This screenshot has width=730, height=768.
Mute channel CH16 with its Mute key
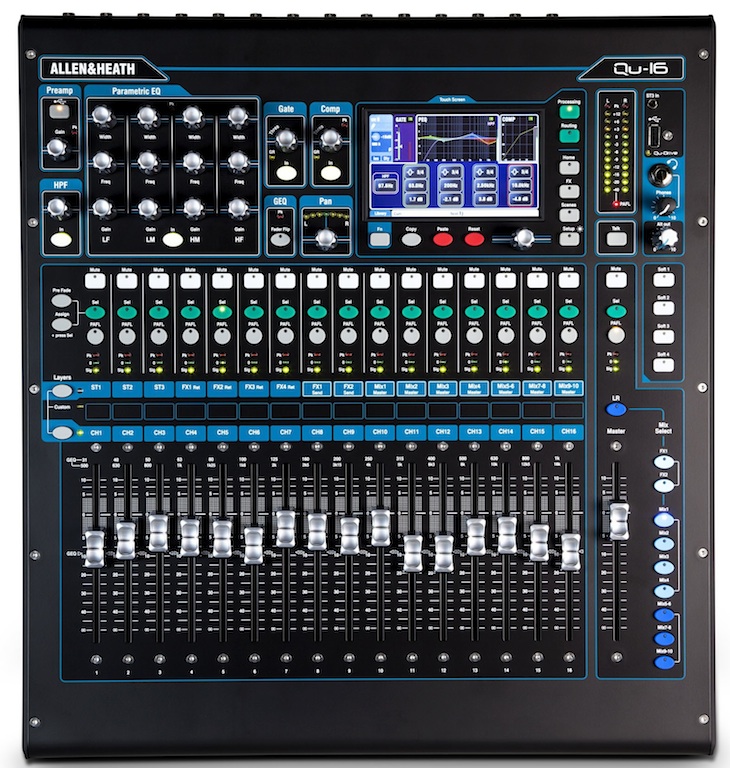point(569,281)
